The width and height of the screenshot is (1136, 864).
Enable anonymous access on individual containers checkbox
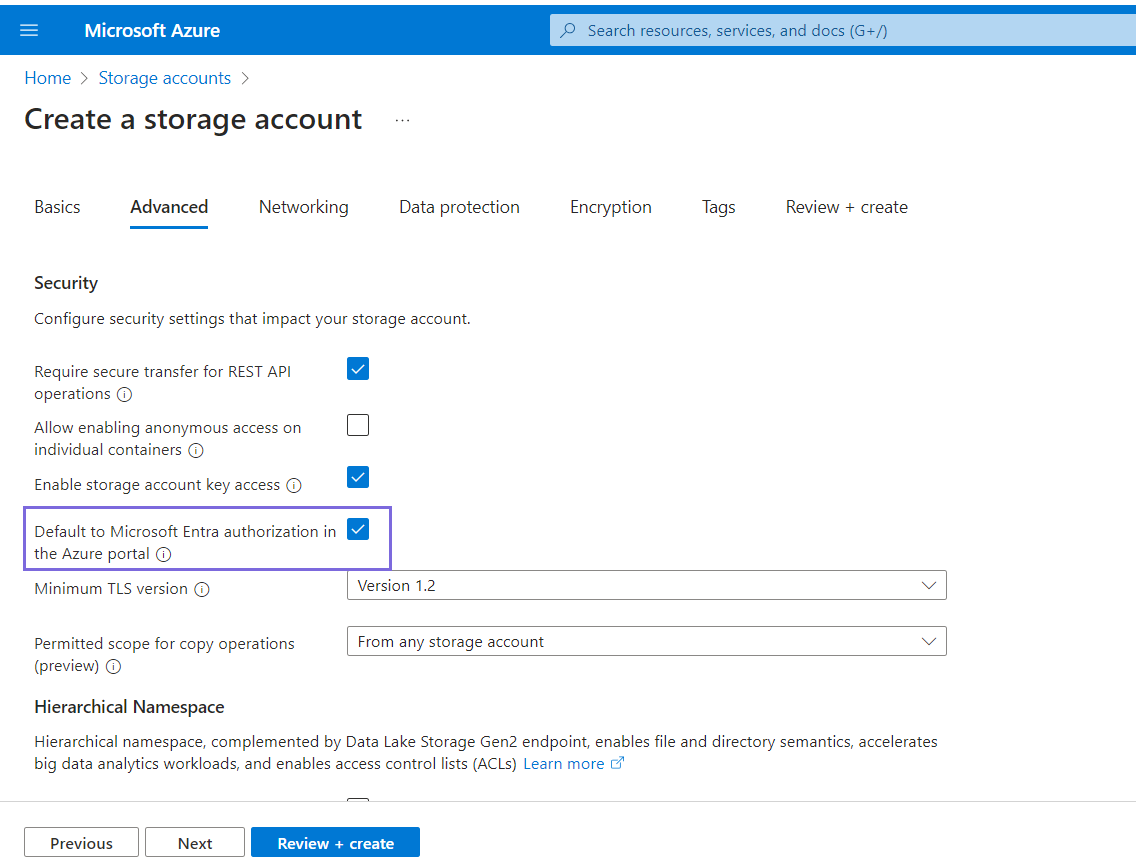pyautogui.click(x=358, y=425)
